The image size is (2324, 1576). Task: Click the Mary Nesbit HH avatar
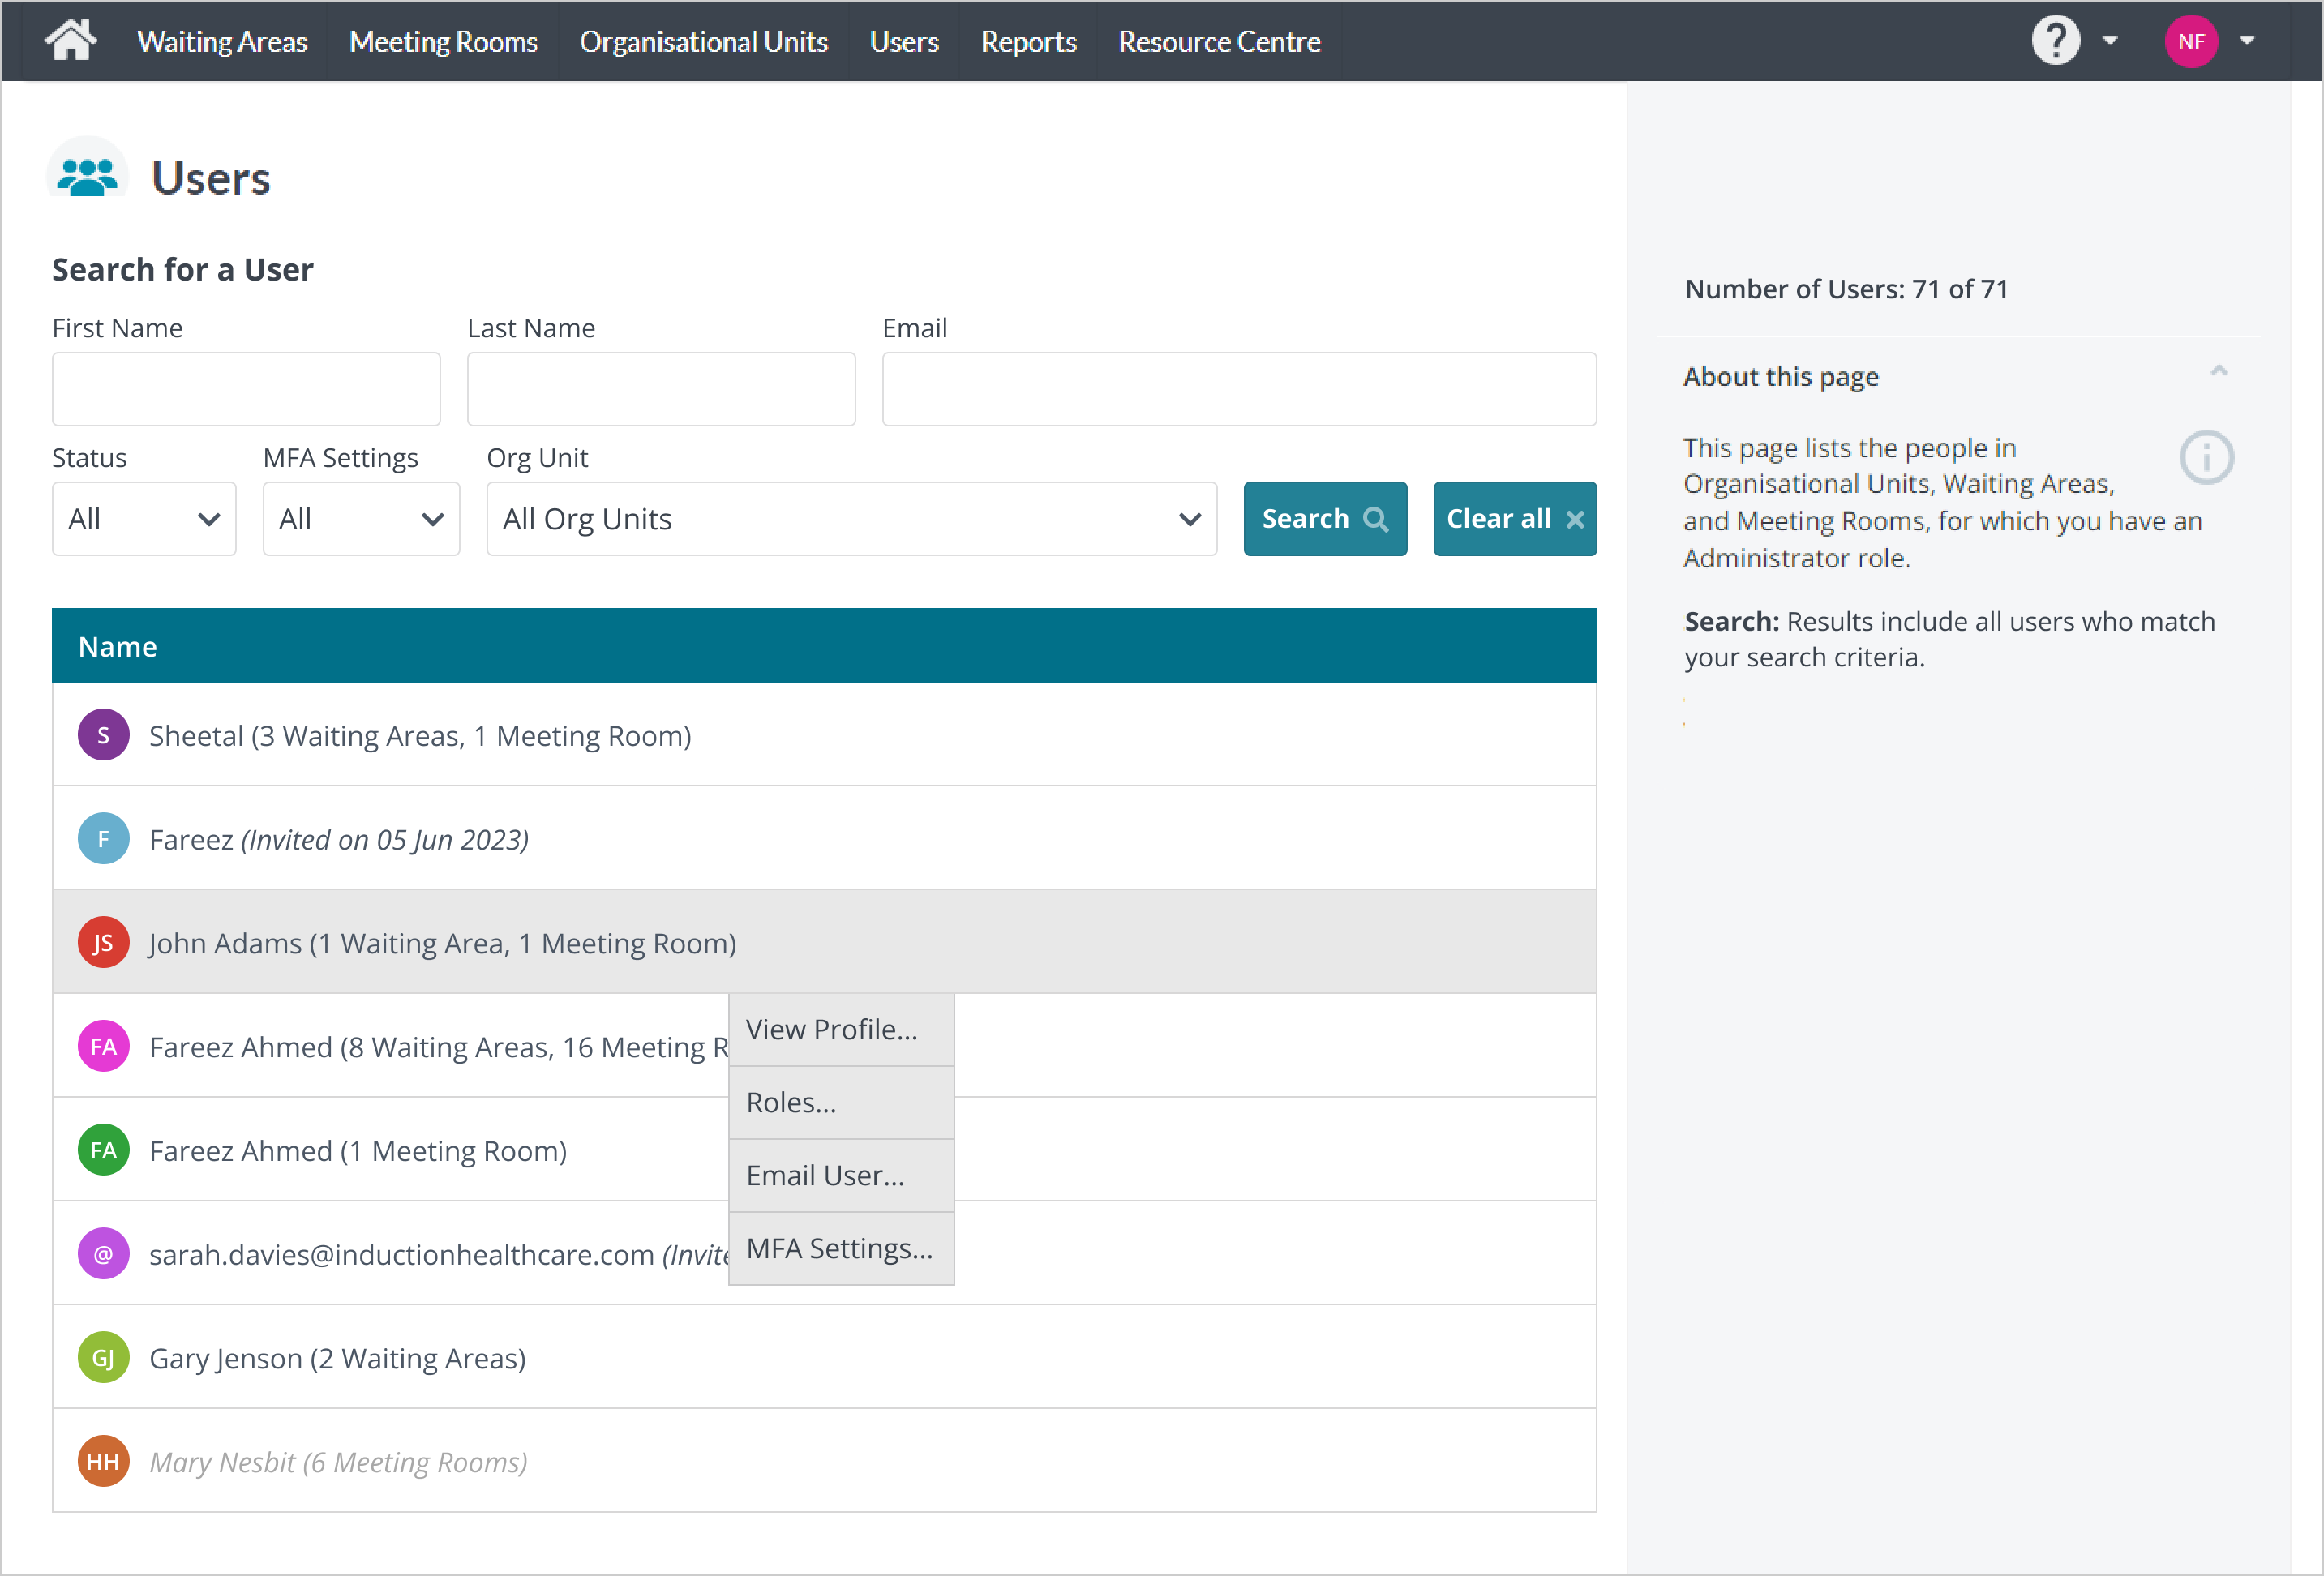[x=104, y=1461]
